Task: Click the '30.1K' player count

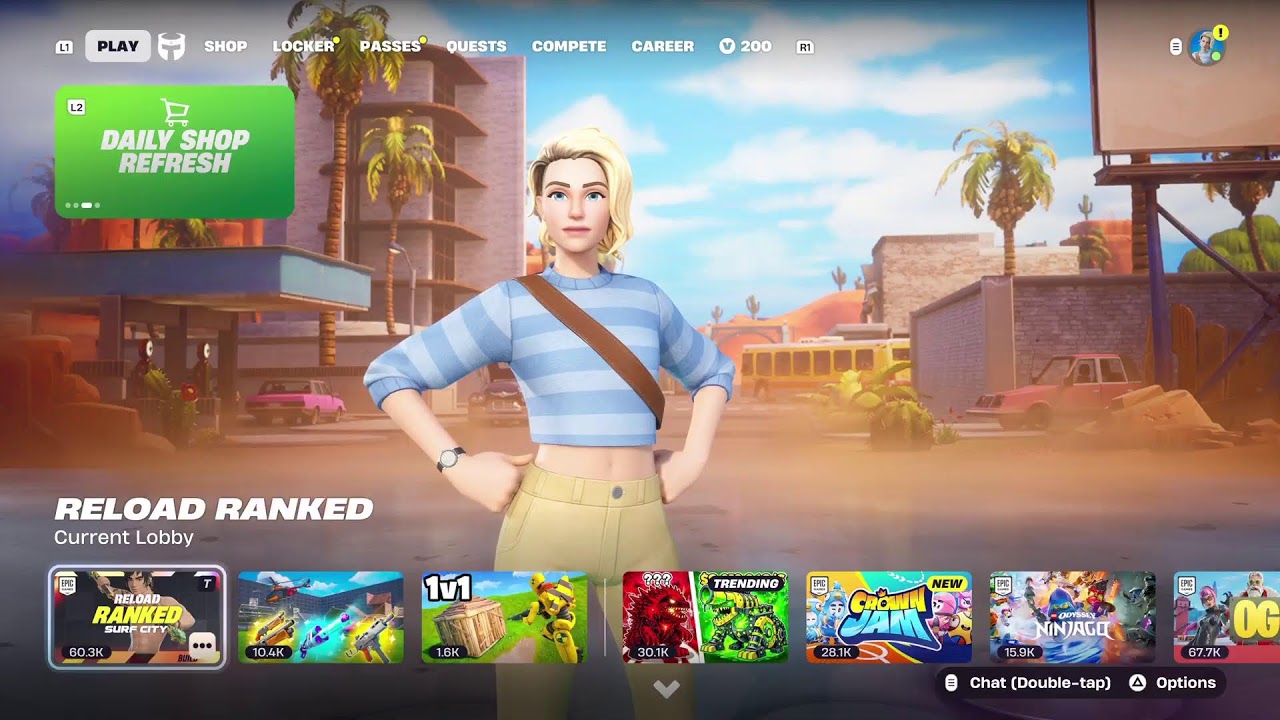Action: click(652, 652)
